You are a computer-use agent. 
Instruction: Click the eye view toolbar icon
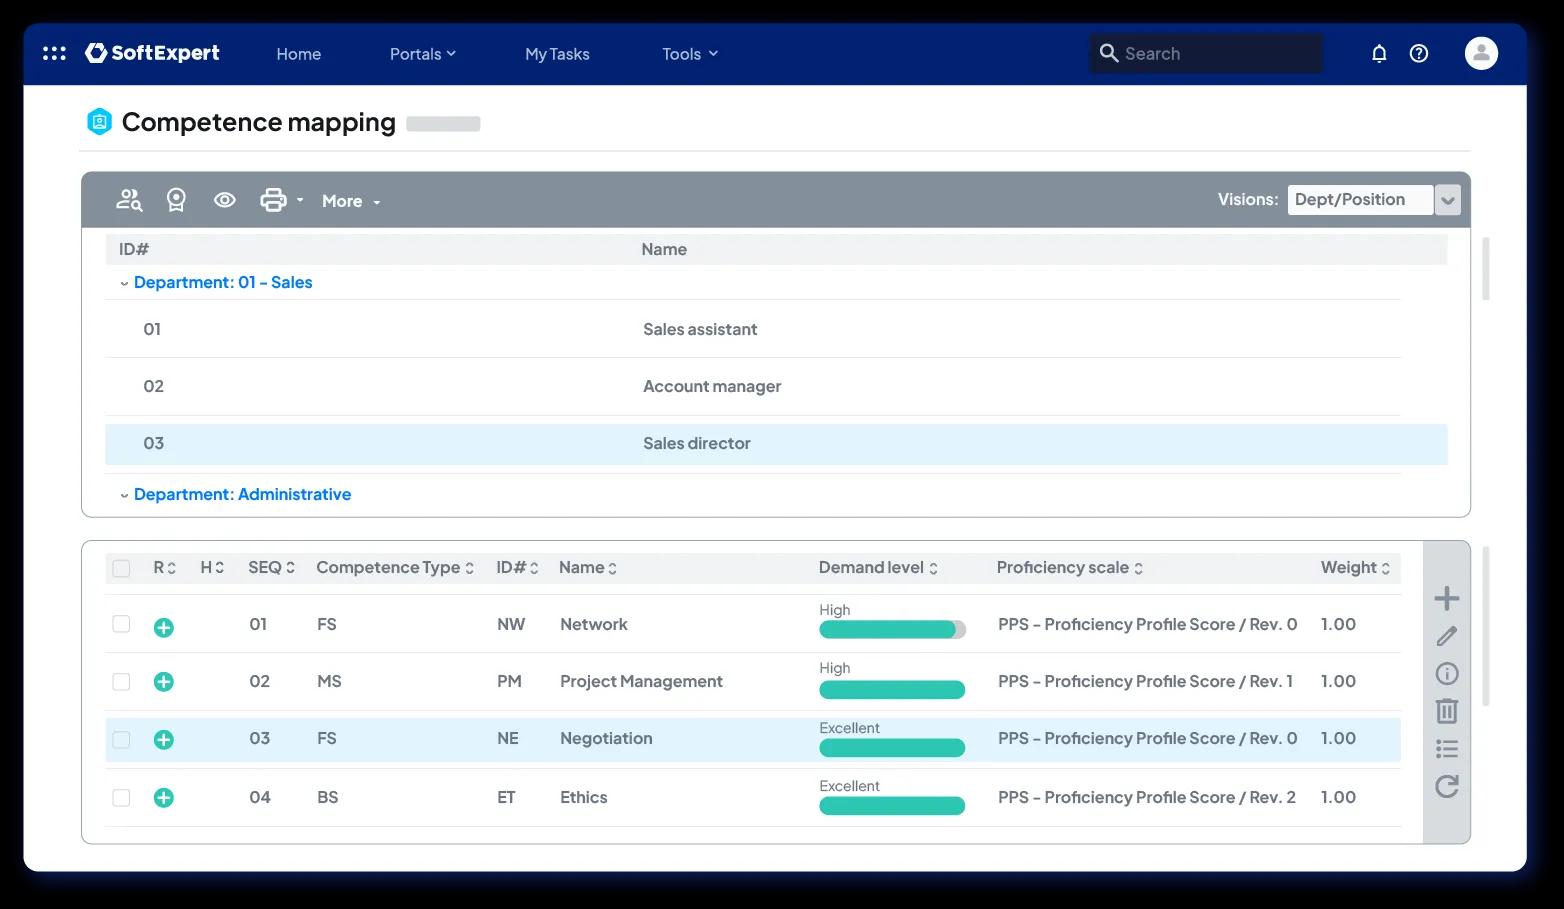[x=225, y=200]
